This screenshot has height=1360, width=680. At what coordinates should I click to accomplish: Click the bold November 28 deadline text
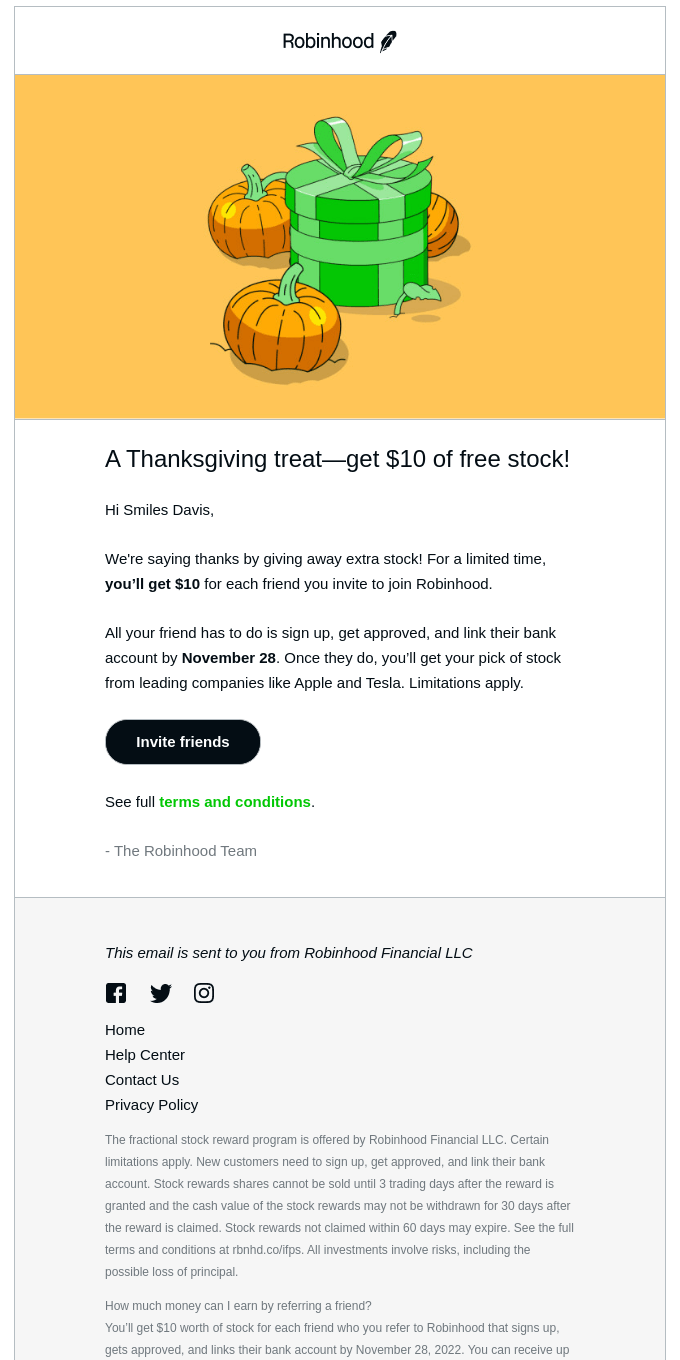click(x=228, y=658)
